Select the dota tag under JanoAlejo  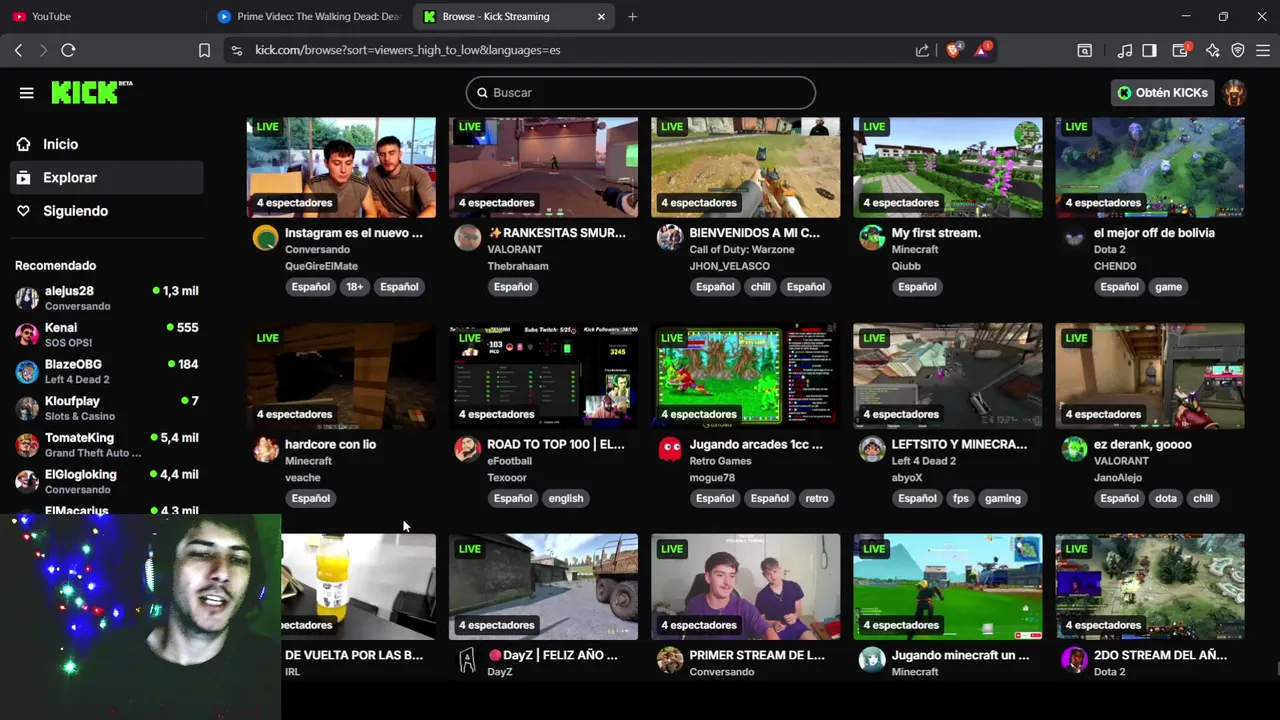(1167, 498)
